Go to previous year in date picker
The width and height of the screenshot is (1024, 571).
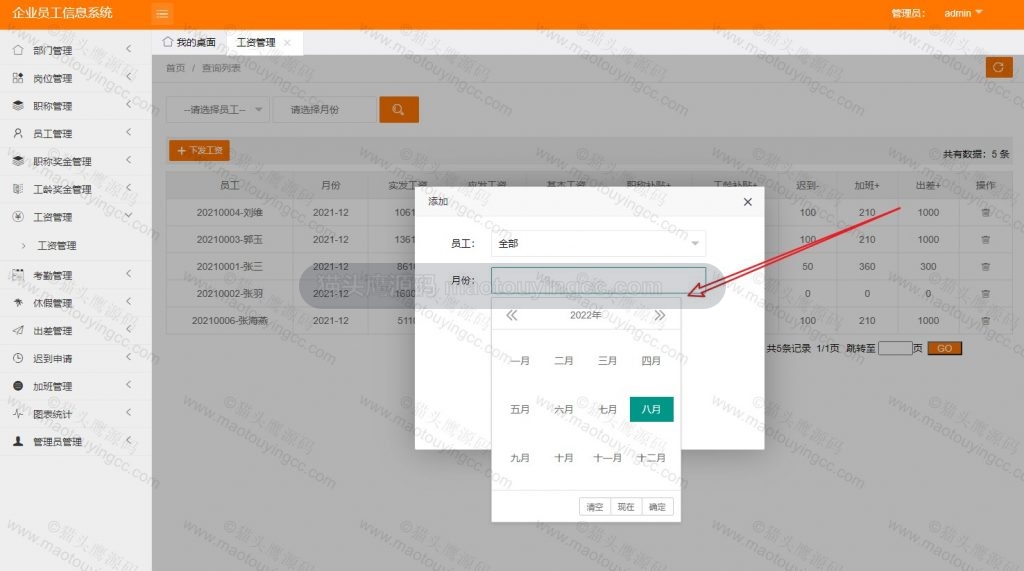tap(511, 316)
